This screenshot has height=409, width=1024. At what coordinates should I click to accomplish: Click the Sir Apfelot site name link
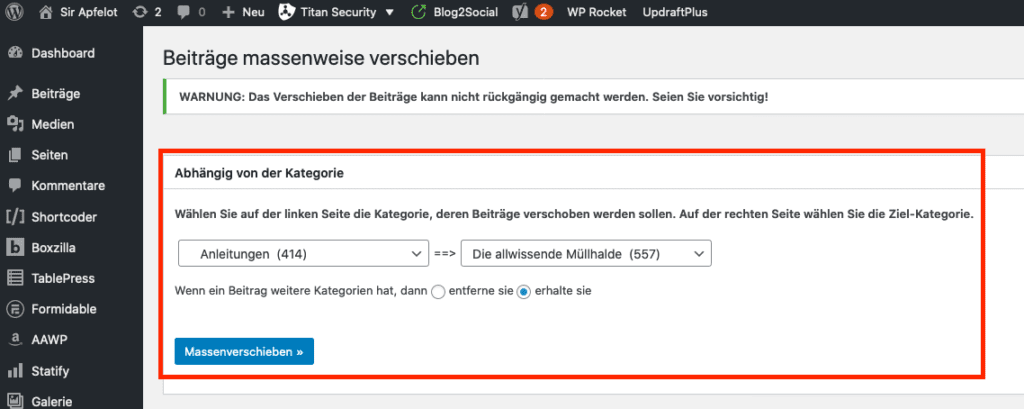click(x=88, y=12)
